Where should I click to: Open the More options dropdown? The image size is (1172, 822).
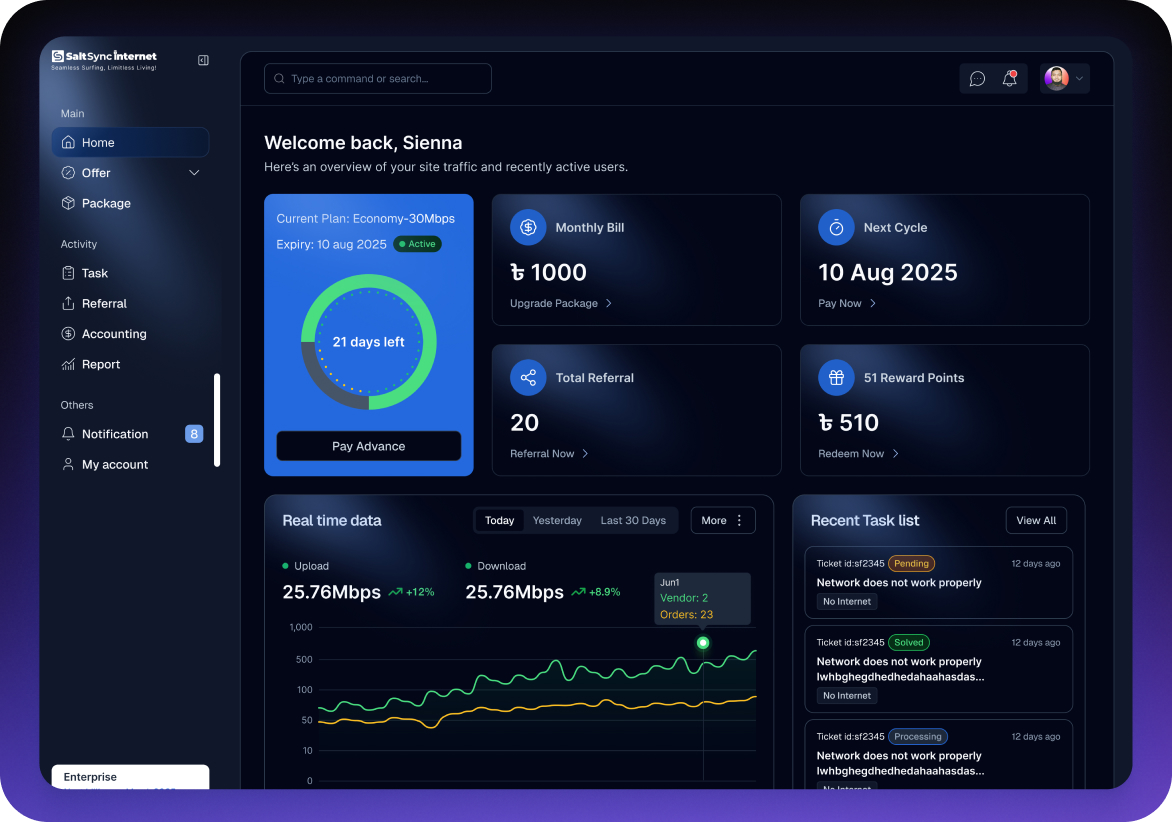pyautogui.click(x=723, y=520)
